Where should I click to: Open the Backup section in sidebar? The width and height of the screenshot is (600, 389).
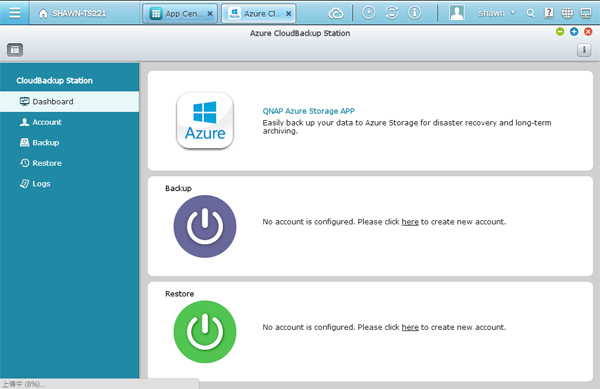point(70,143)
